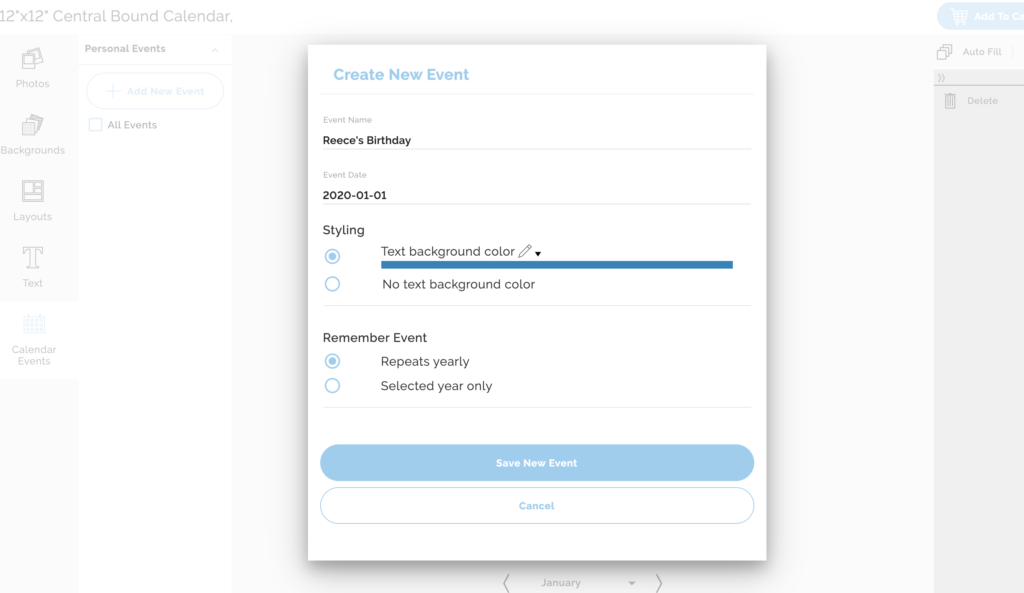Select the No text background color option

point(331,284)
